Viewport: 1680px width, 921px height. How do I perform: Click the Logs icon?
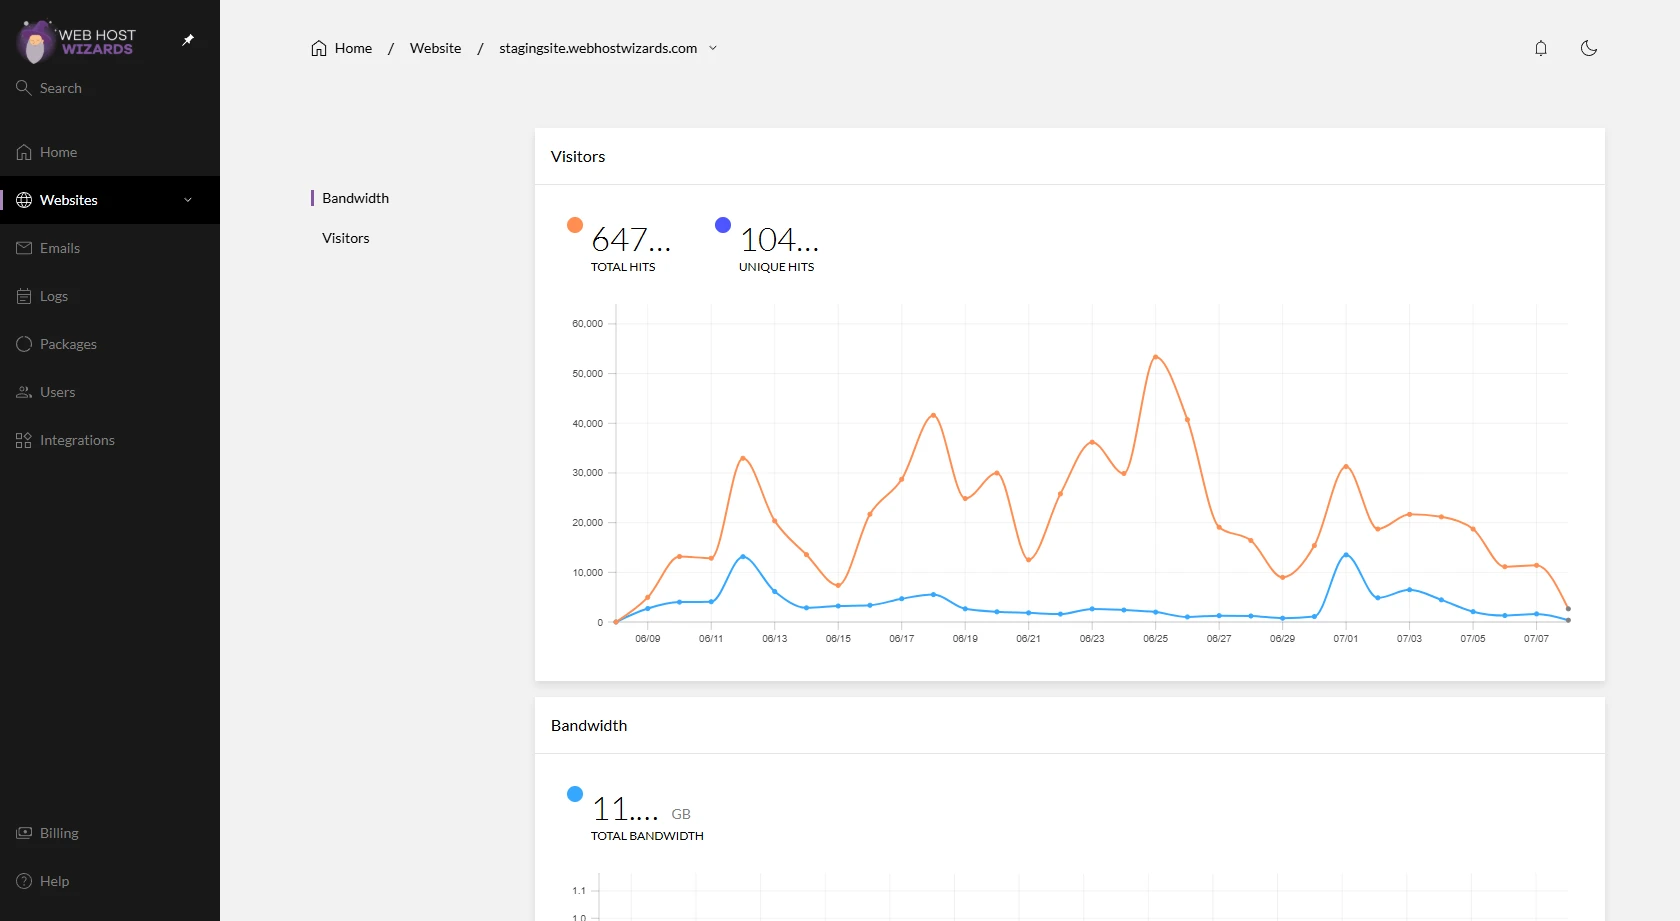(24, 296)
